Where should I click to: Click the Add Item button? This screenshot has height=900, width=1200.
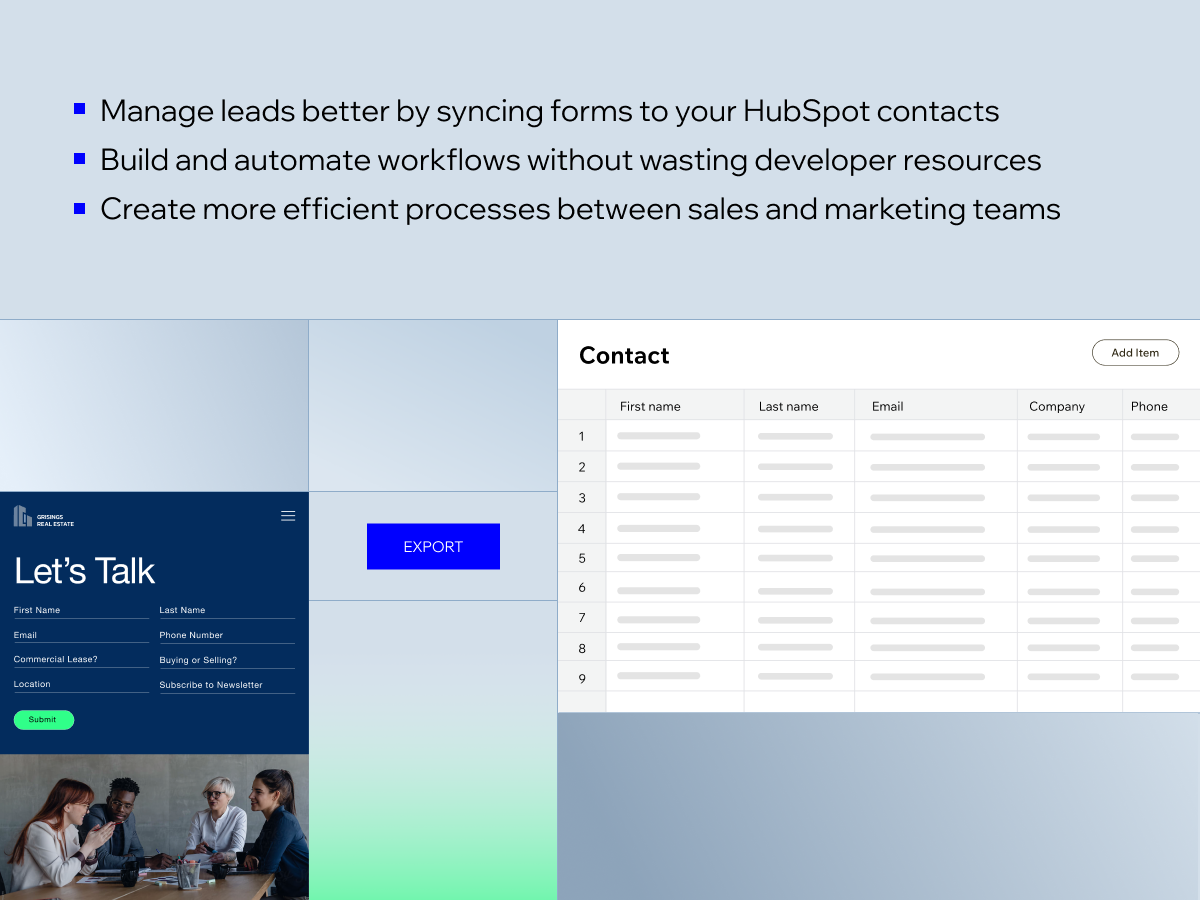[1135, 353]
